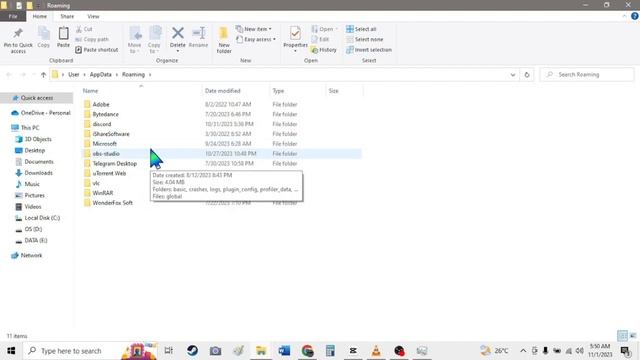Click Select all
Screen dimensions: 640x360
click(361, 29)
